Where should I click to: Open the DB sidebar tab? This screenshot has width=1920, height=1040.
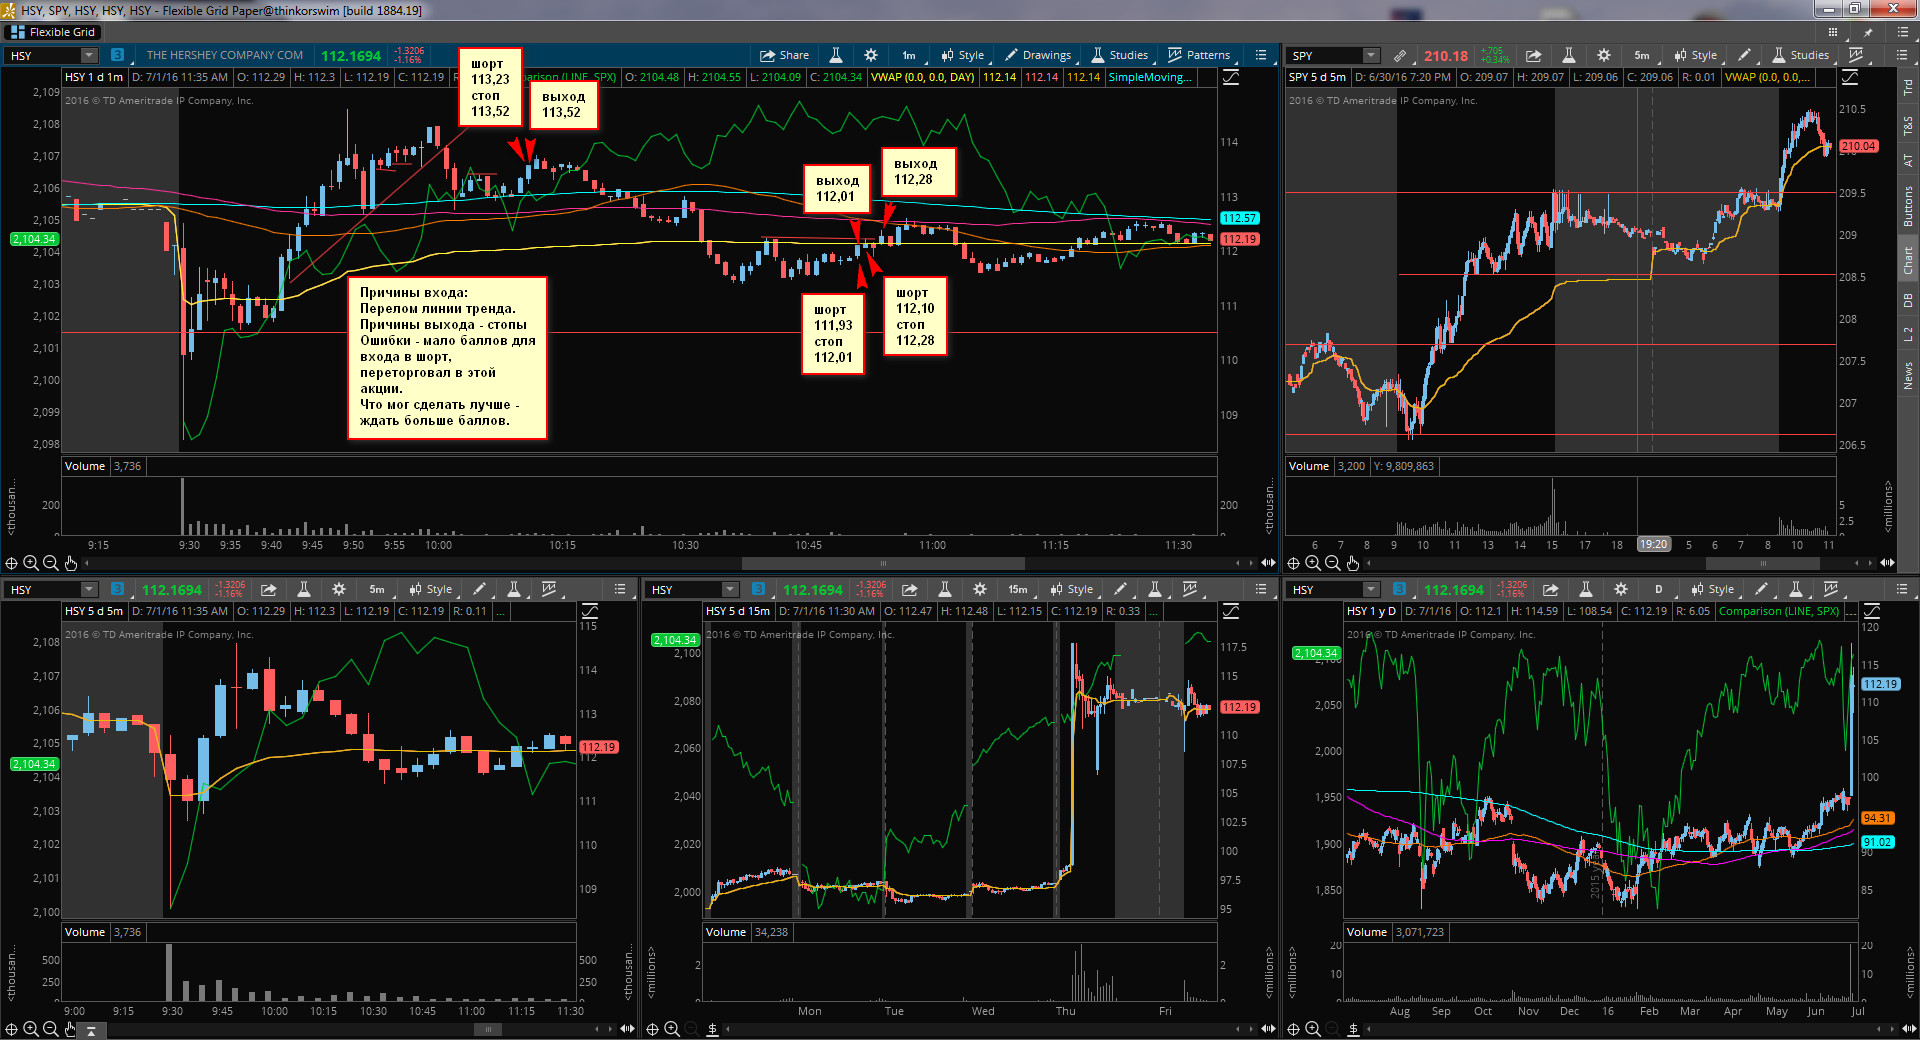[1908, 300]
